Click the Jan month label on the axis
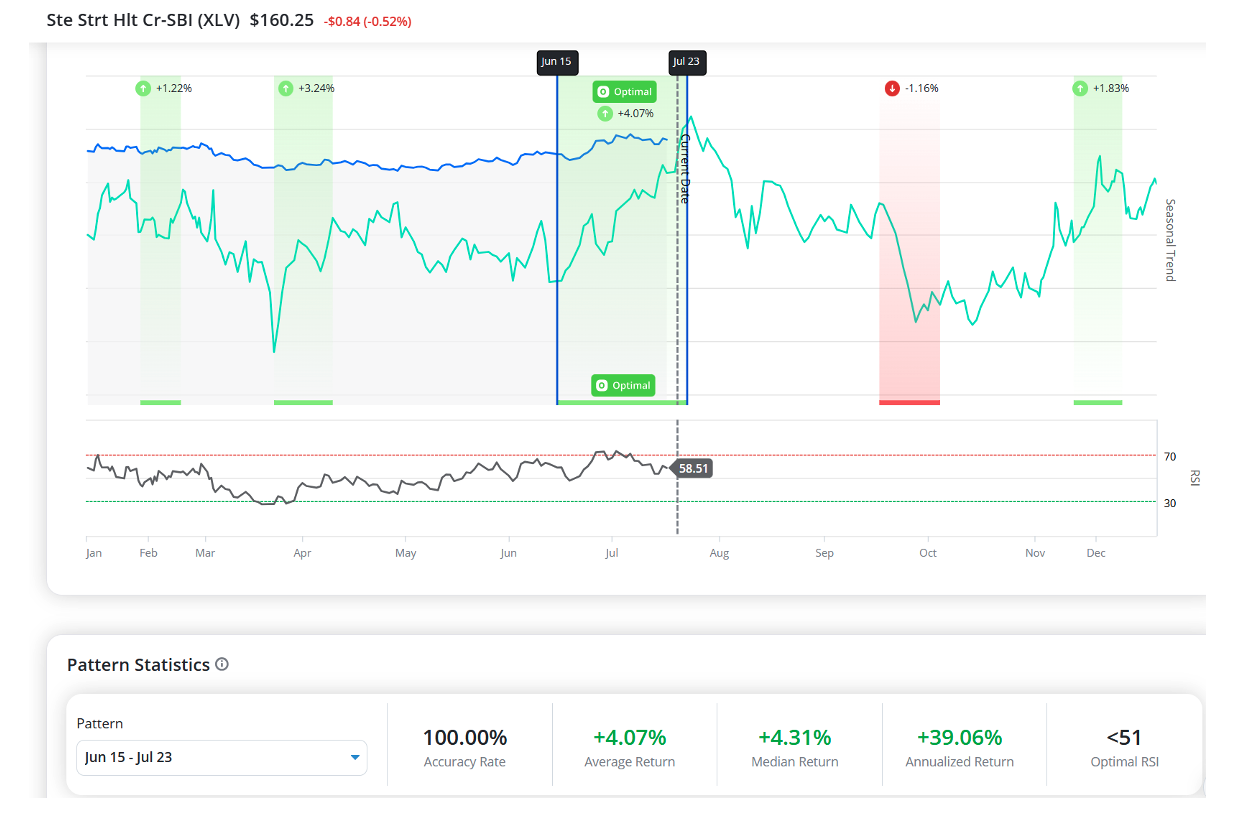 pos(94,553)
